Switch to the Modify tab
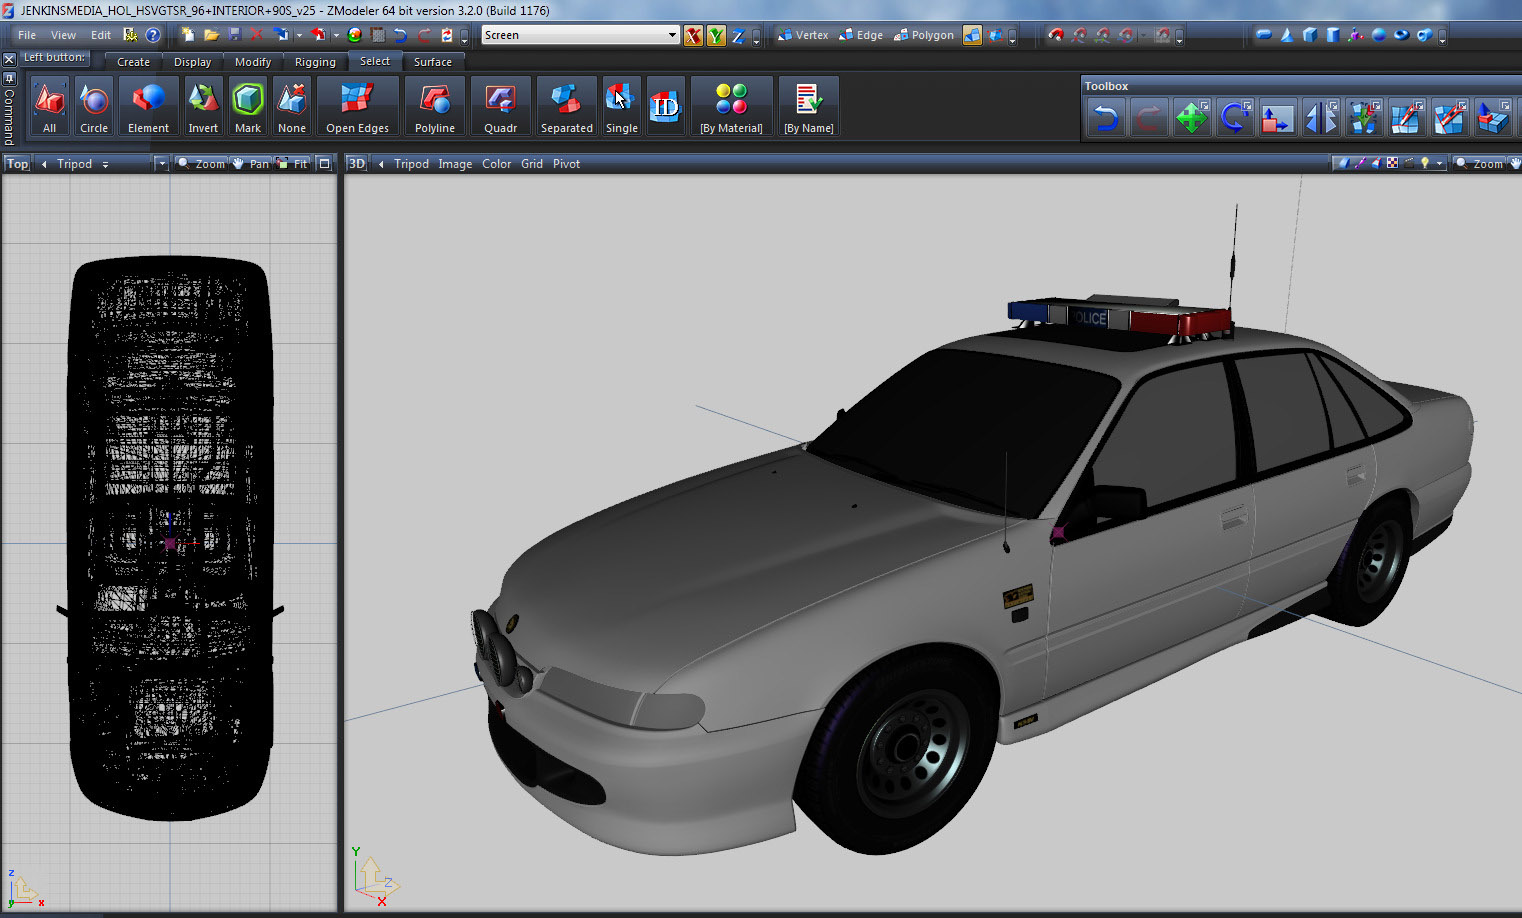Viewport: 1522px width, 918px height. click(x=252, y=62)
